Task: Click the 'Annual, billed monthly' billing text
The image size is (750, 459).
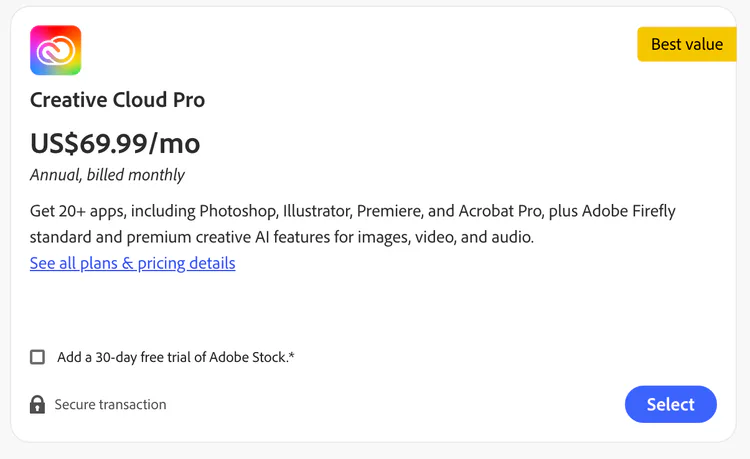Action: tap(107, 175)
